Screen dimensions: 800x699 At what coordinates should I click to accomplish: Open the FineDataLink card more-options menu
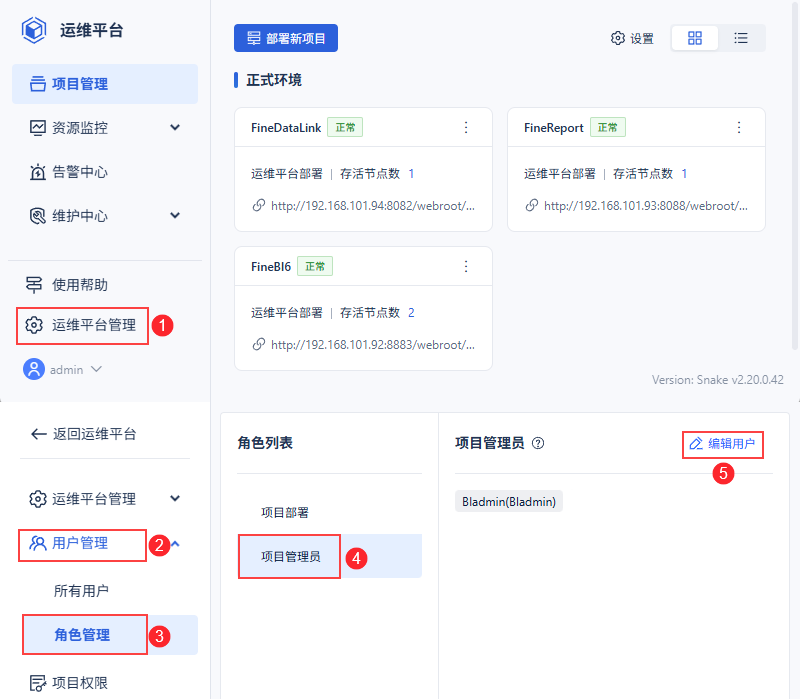tap(466, 128)
